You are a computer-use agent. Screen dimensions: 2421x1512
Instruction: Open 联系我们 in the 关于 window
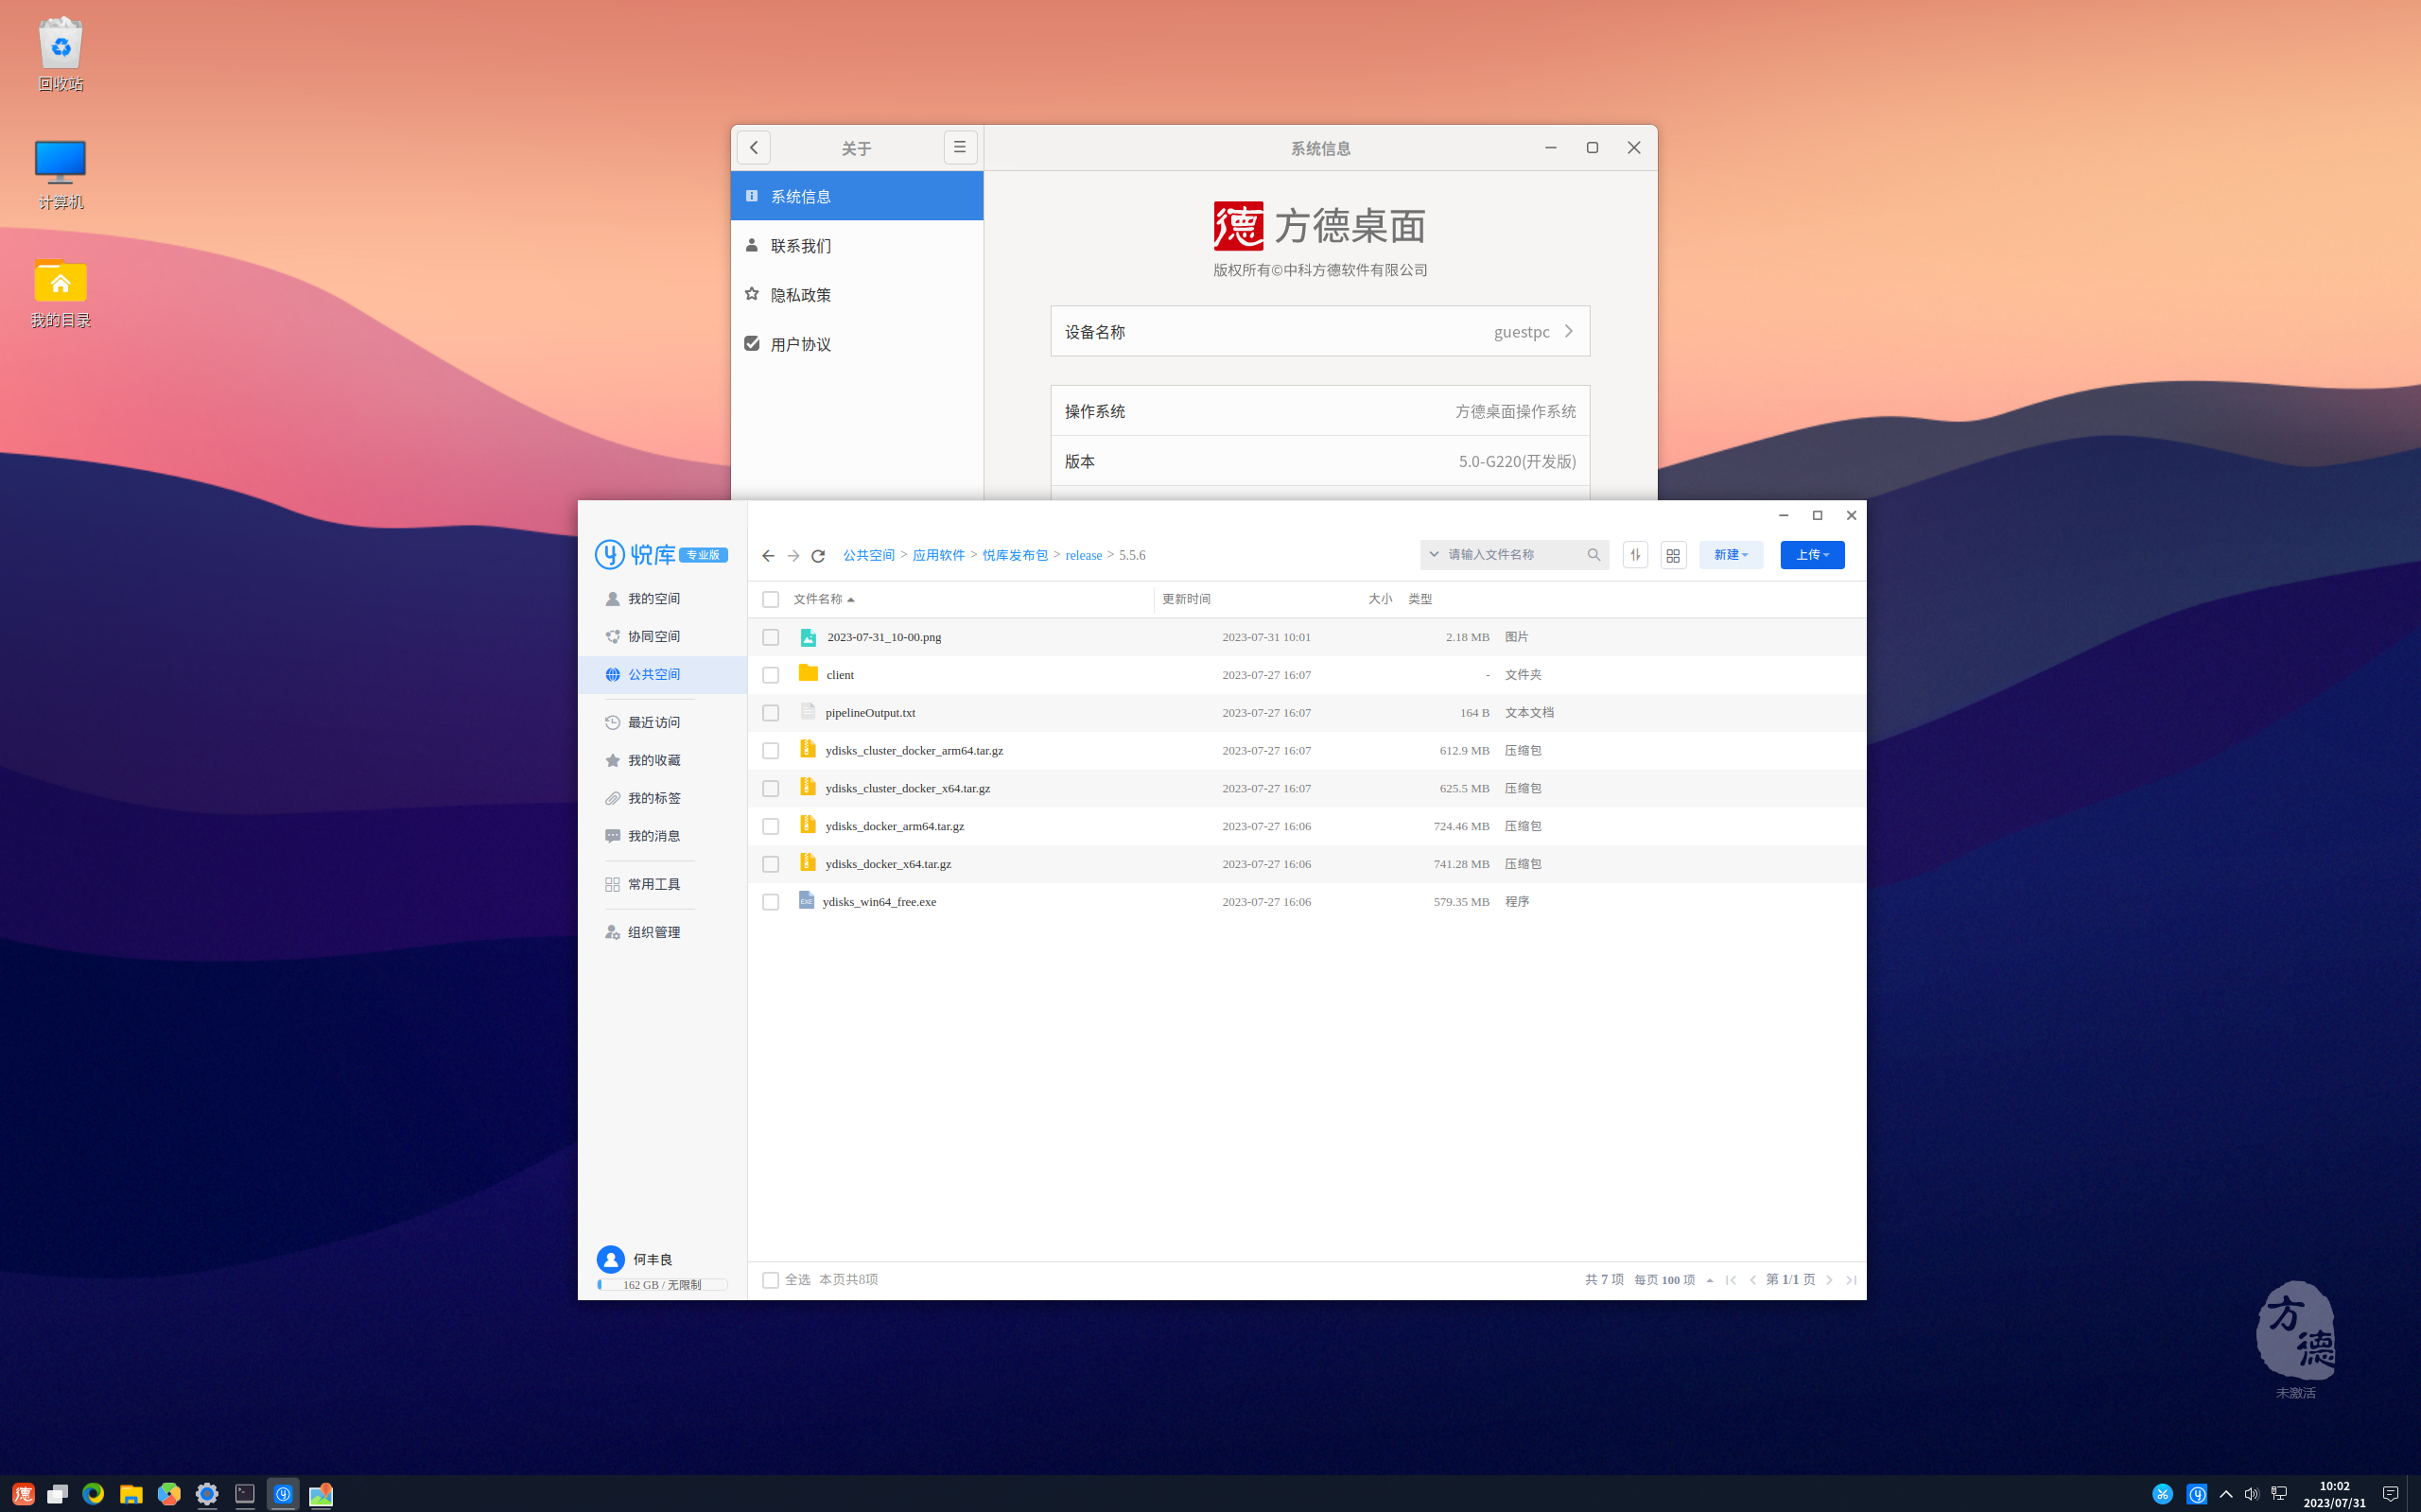pyautogui.click(x=857, y=245)
